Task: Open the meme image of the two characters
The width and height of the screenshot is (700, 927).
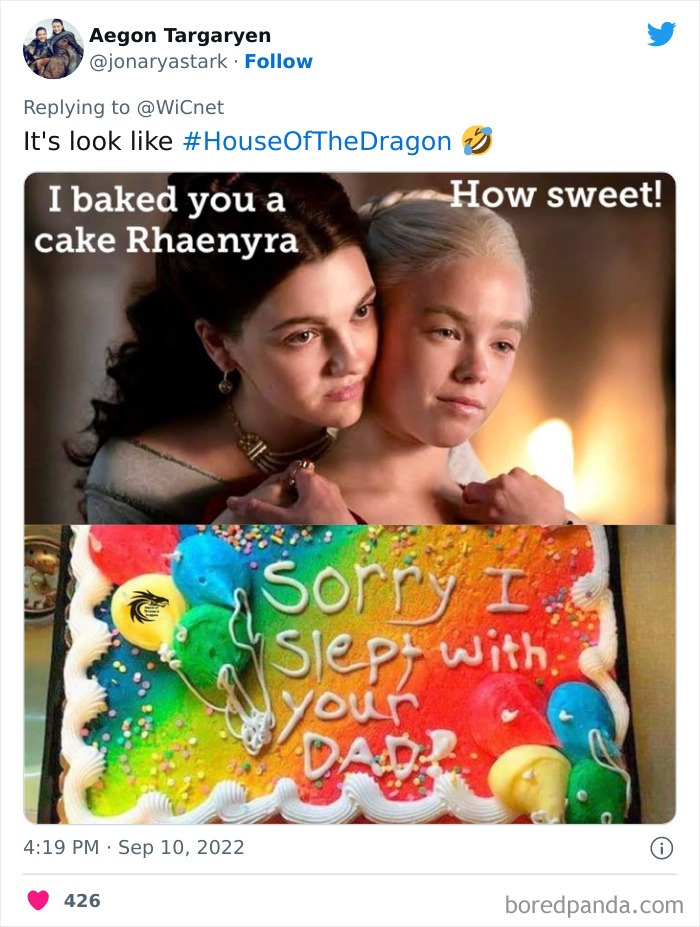Action: 350,345
